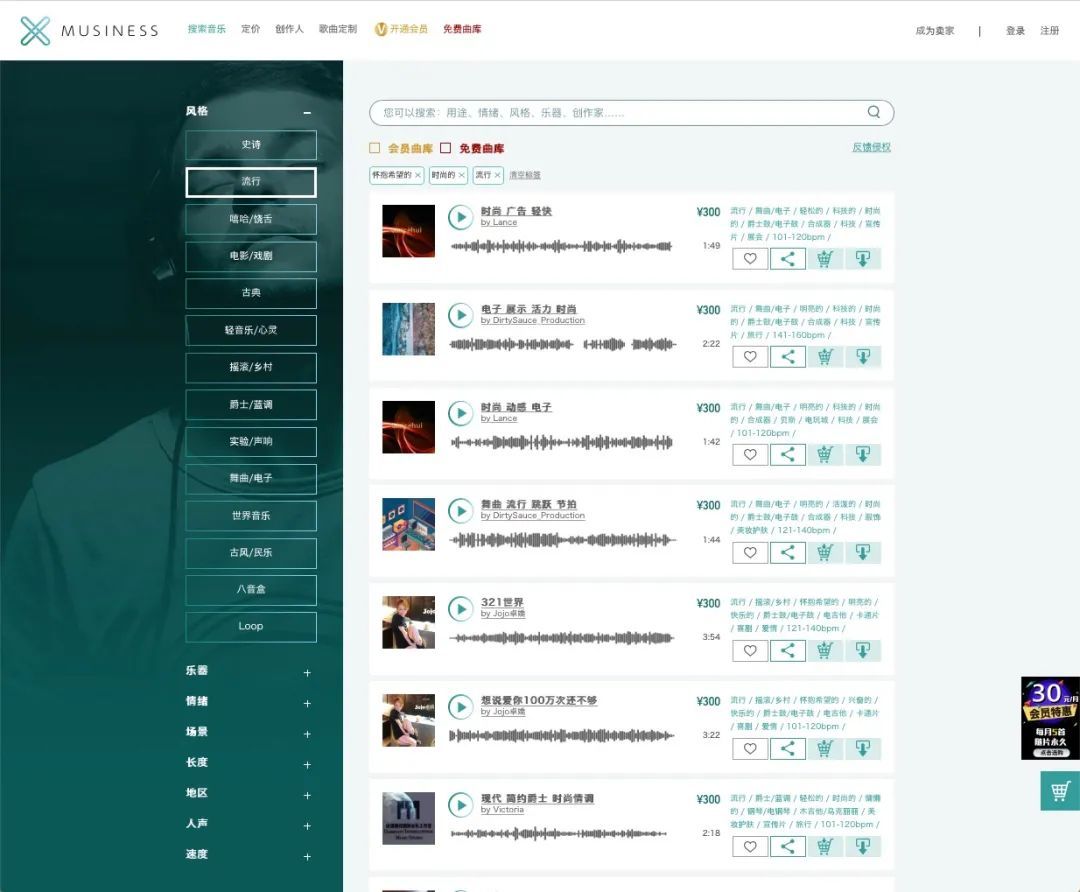Add 321世界 to the cart
The image size is (1080, 892).
click(825, 651)
